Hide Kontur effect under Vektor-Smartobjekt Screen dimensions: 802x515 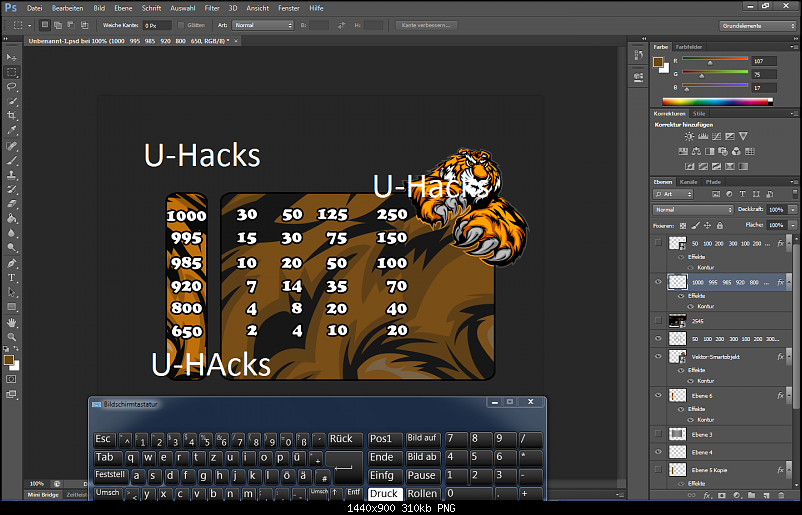tap(690, 380)
